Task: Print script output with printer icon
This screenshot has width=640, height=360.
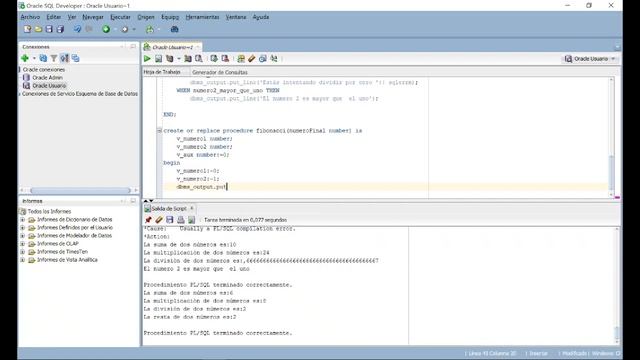Action: (180, 220)
